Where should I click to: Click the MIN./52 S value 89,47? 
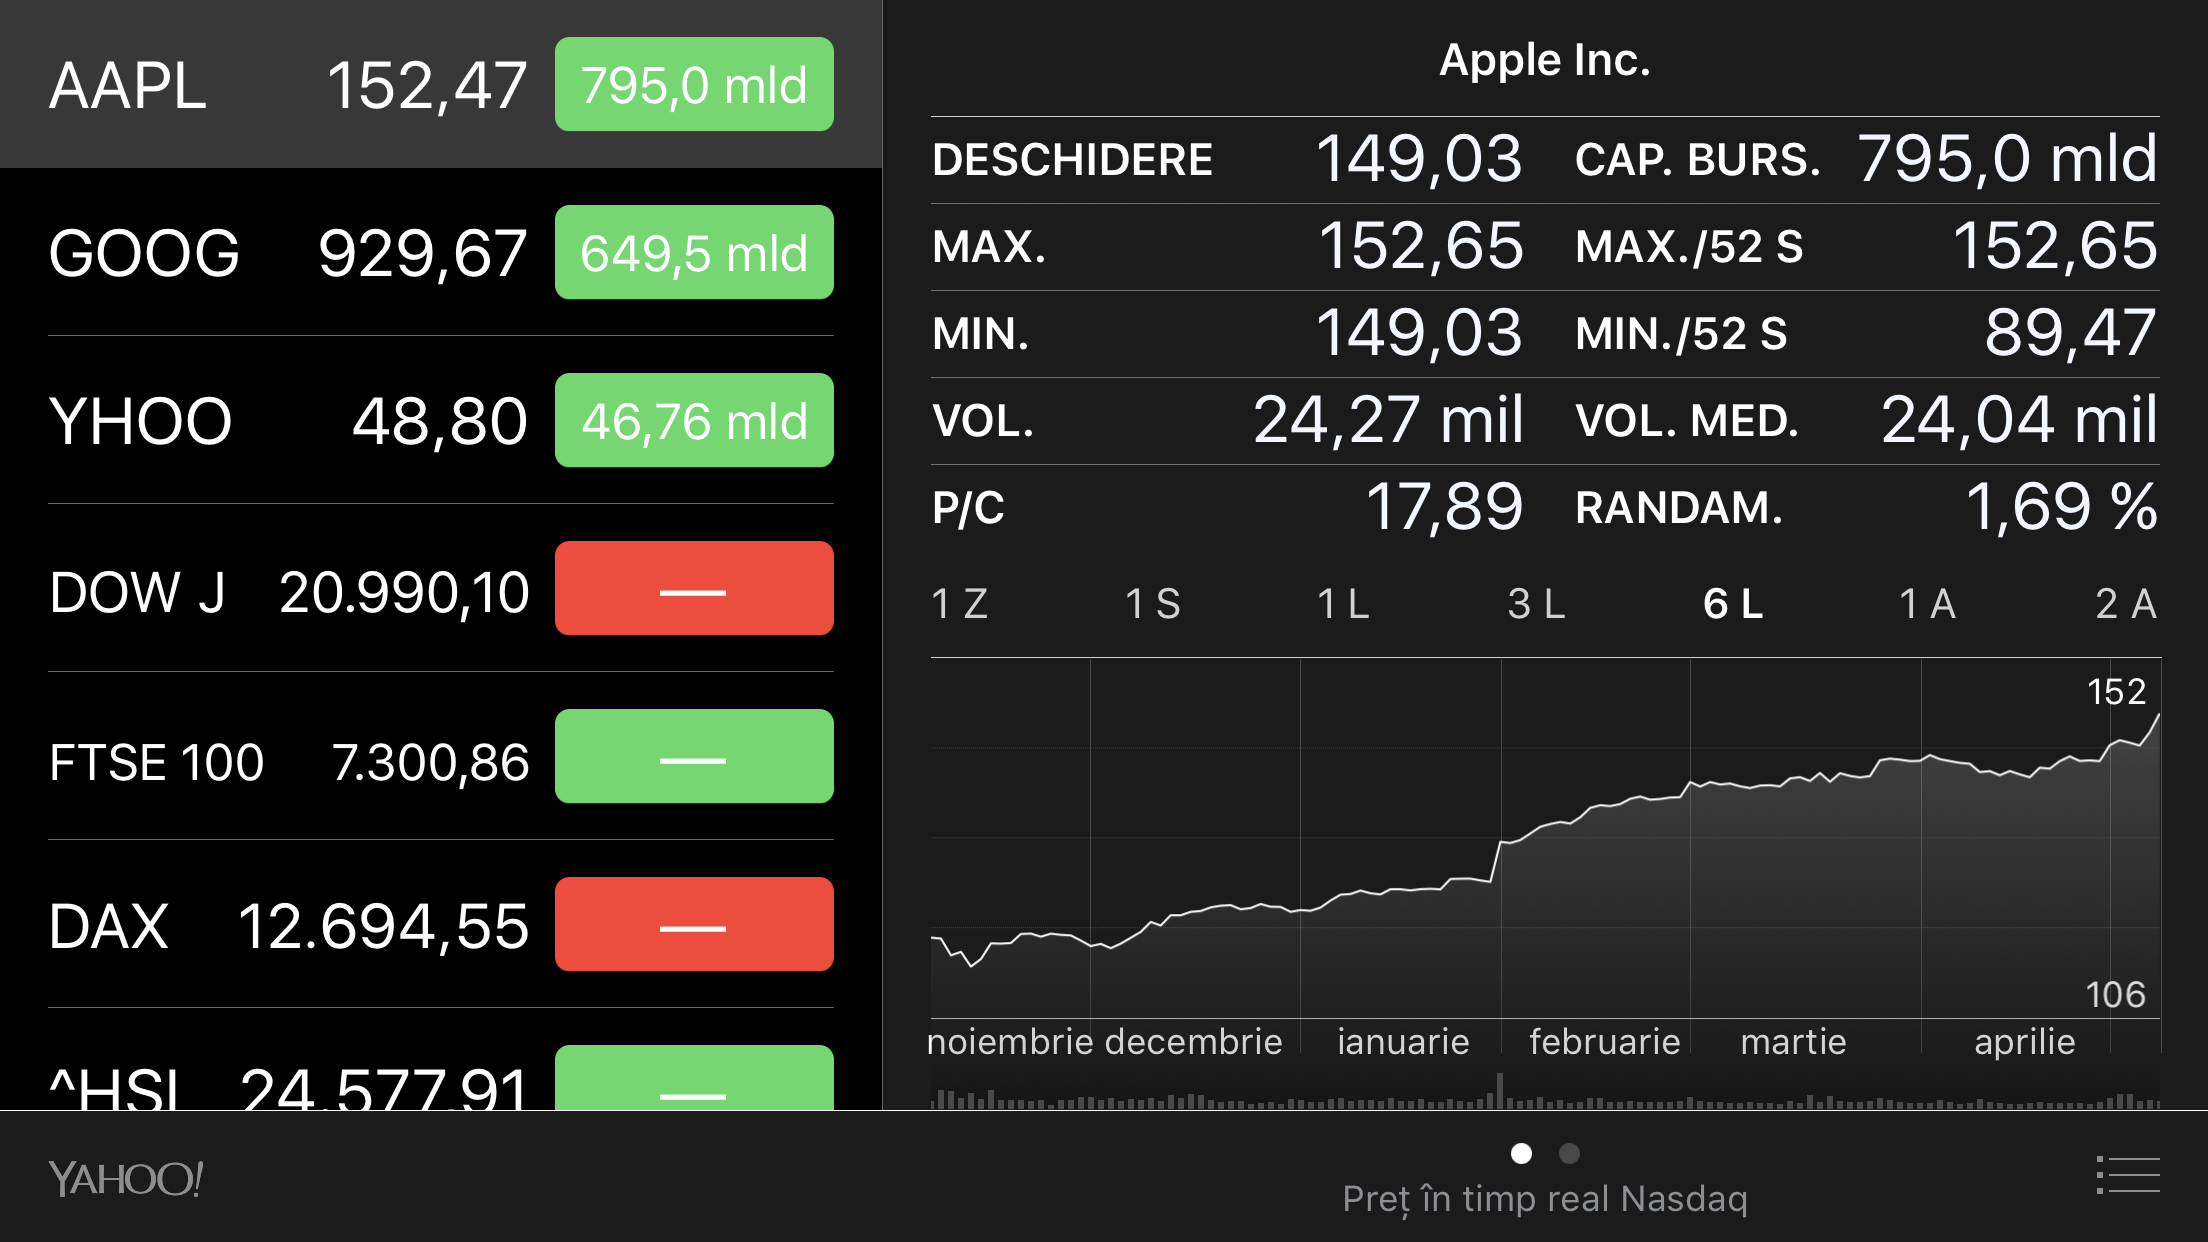[2071, 332]
